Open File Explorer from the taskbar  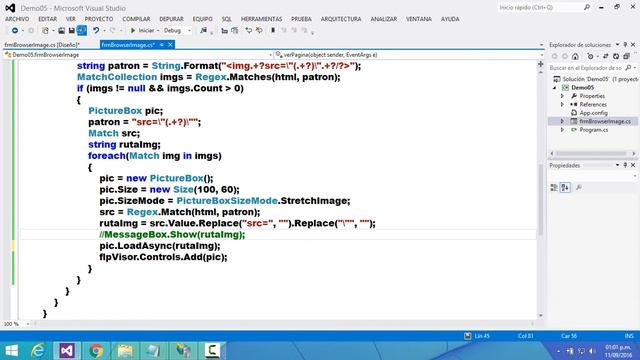tap(125, 351)
